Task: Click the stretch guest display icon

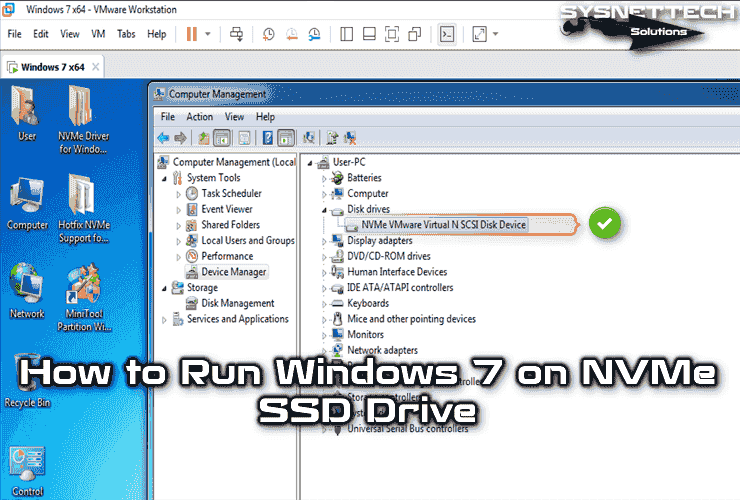Action: 479,34
